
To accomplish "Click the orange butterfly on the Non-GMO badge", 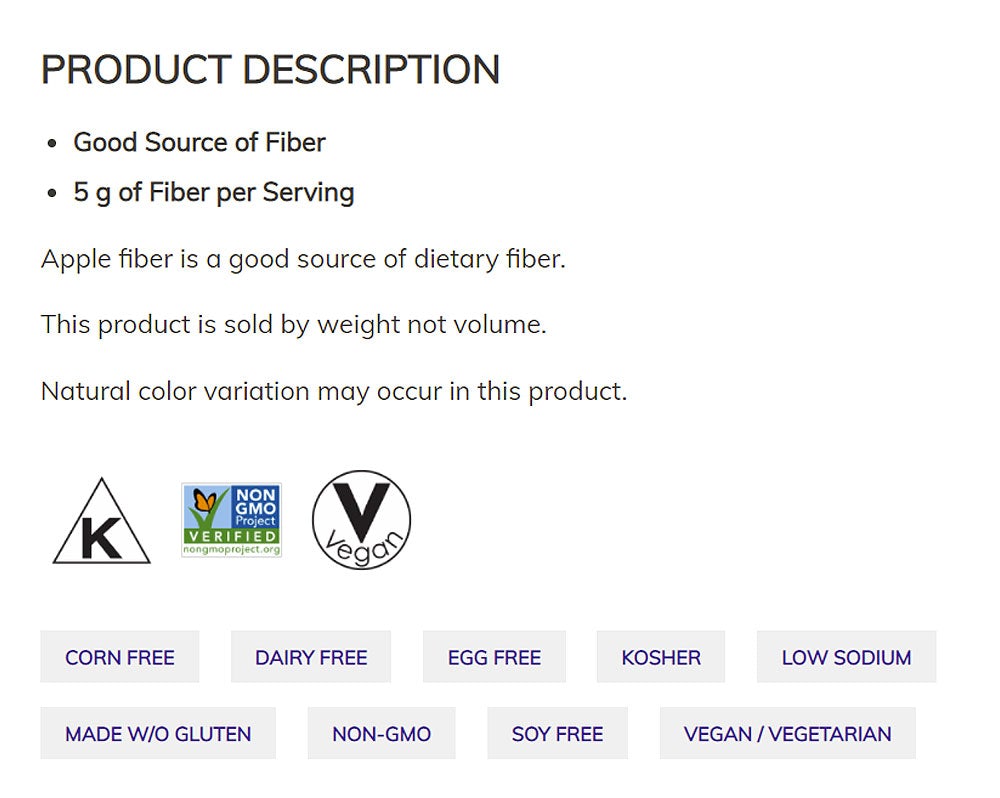I will point(204,503).
